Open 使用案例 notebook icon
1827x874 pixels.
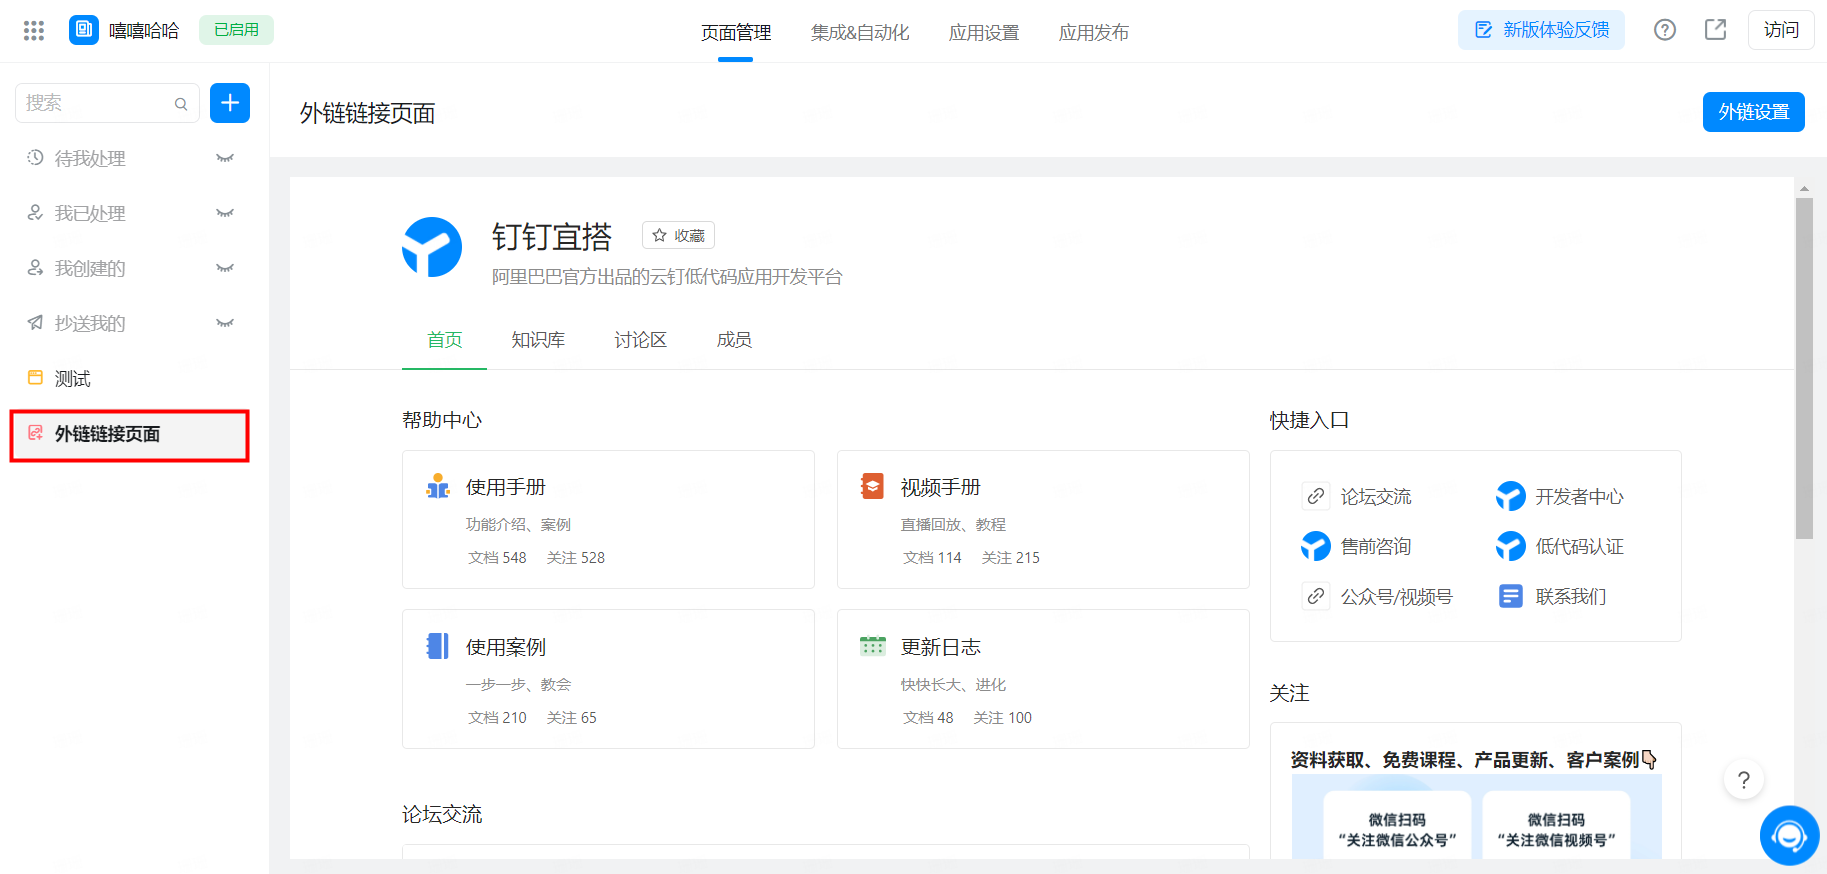438,646
